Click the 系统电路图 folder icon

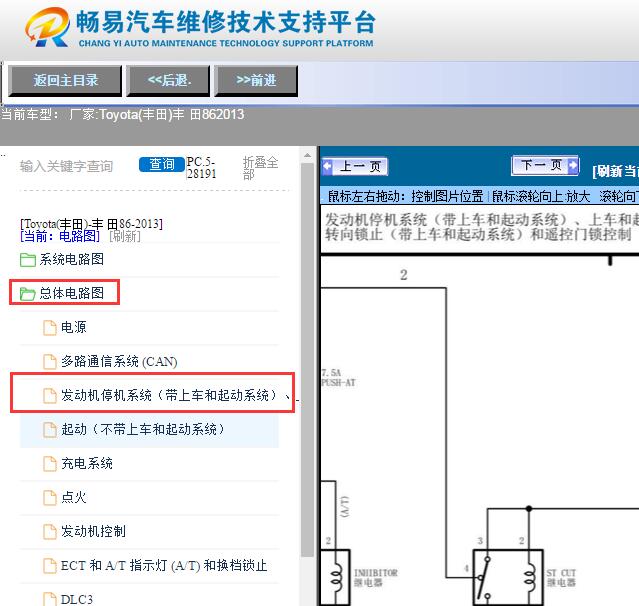click(28, 260)
